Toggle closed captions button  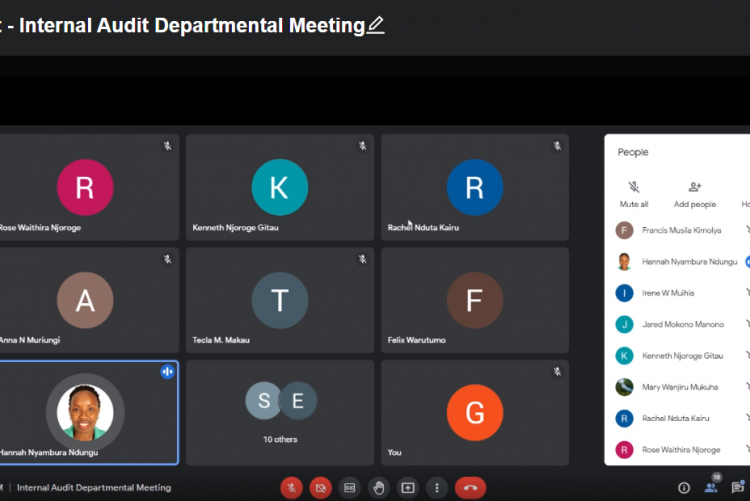click(349, 488)
